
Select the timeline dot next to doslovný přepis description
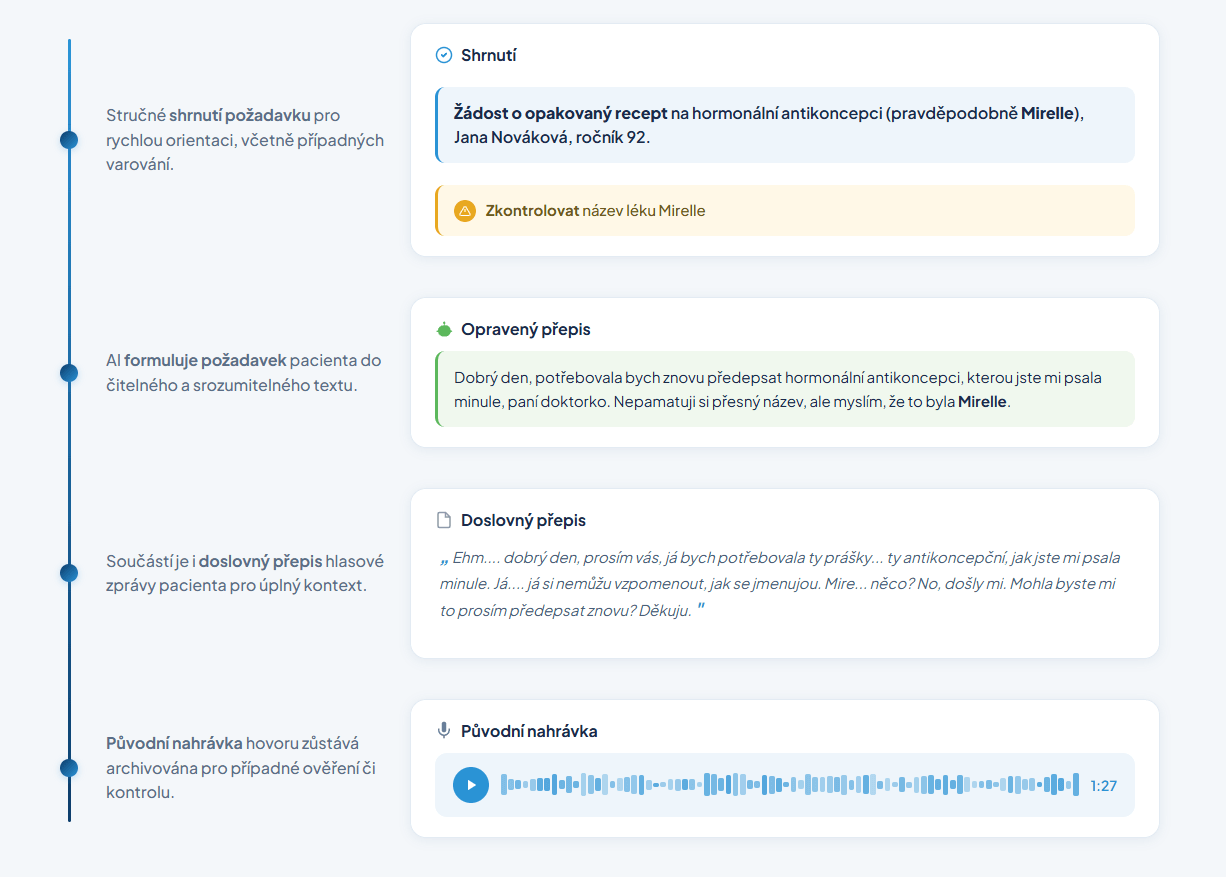pyautogui.click(x=69, y=573)
